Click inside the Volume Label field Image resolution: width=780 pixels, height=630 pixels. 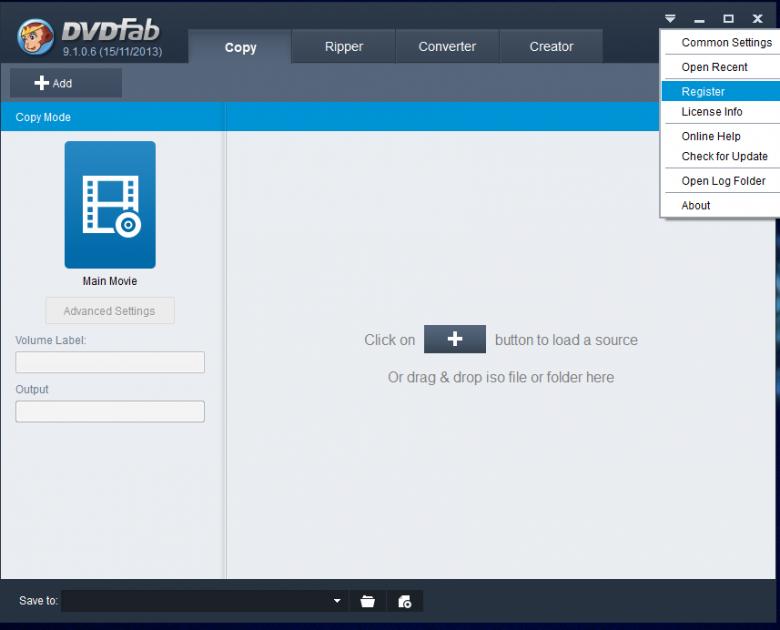tap(110, 362)
